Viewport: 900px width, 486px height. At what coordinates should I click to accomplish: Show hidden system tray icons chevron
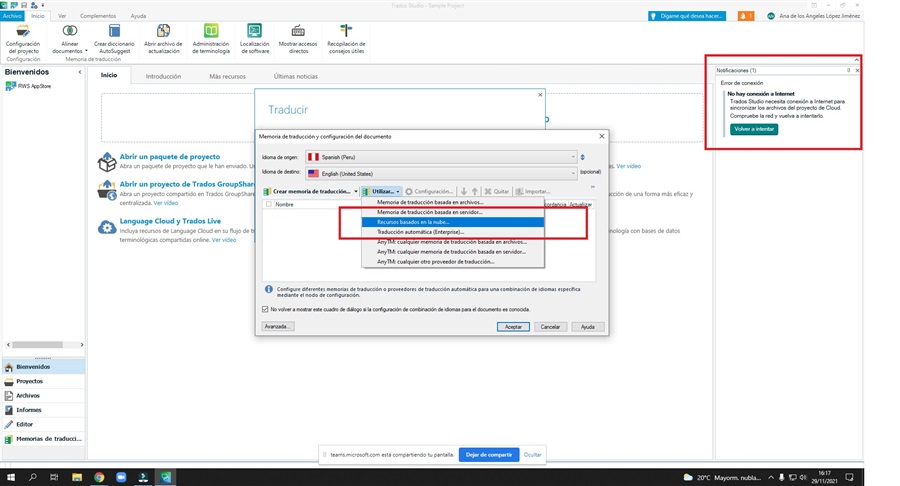click(x=771, y=477)
